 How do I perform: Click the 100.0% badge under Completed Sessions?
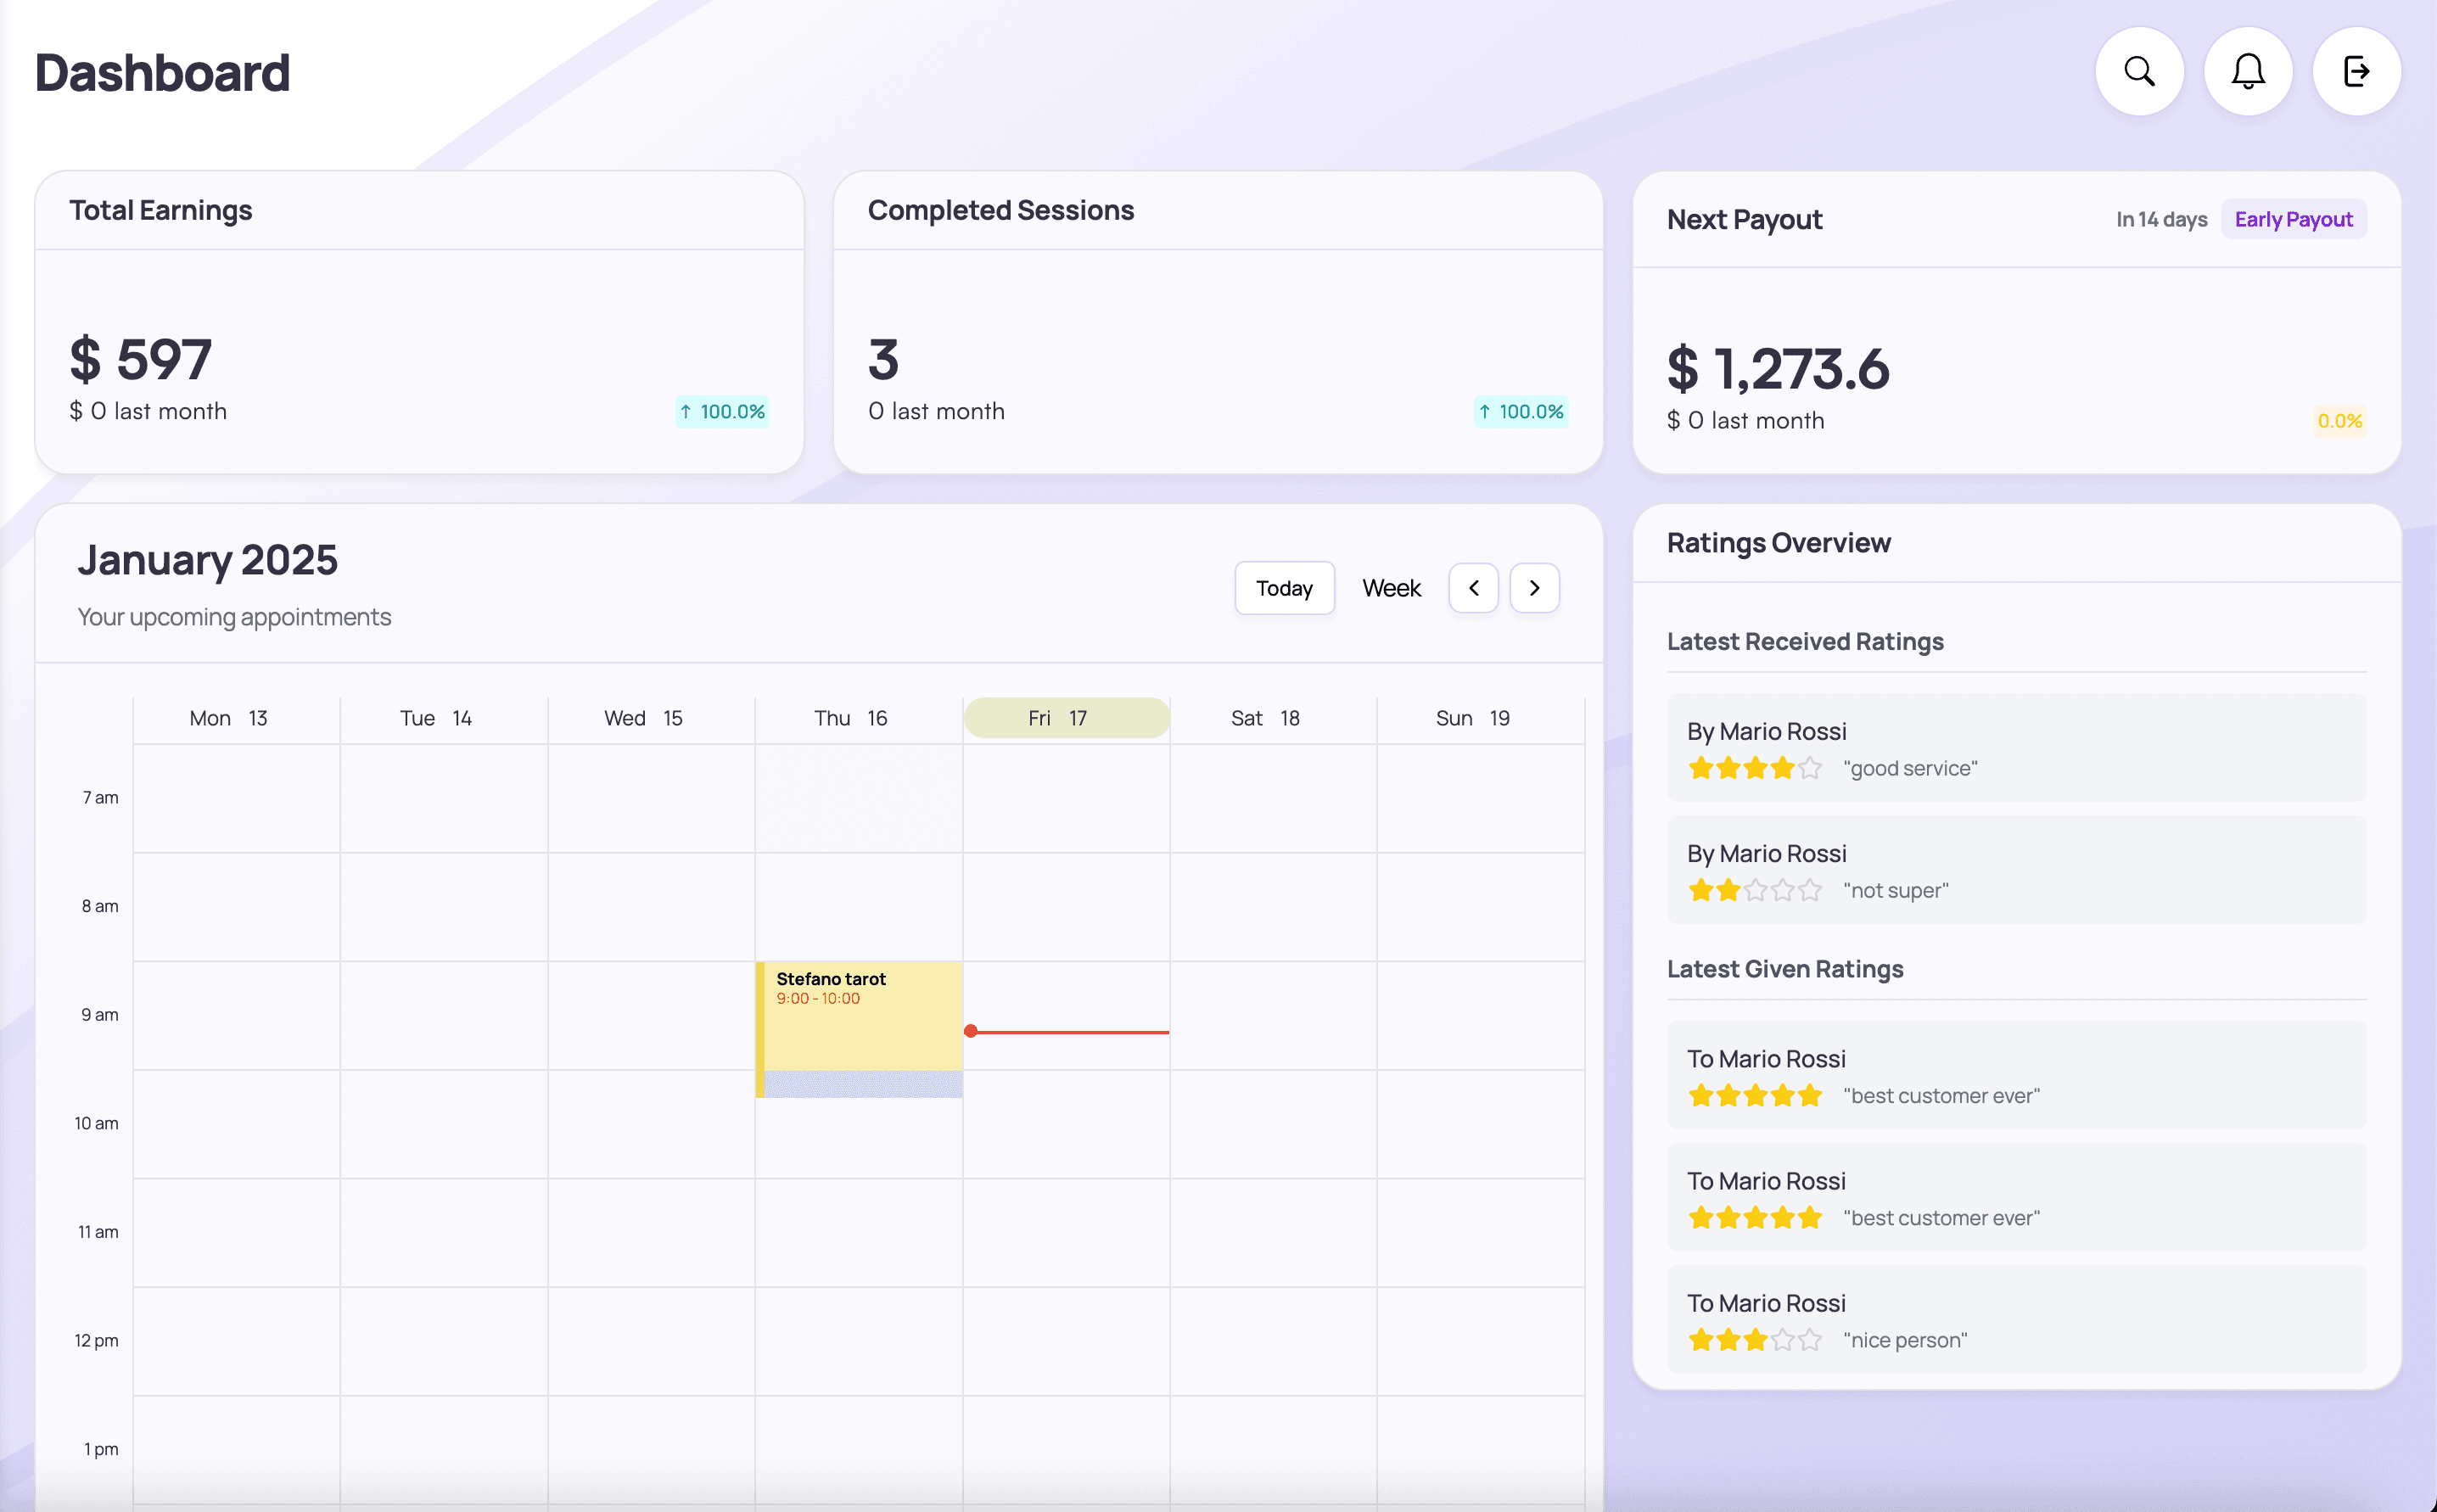pyautogui.click(x=1520, y=411)
